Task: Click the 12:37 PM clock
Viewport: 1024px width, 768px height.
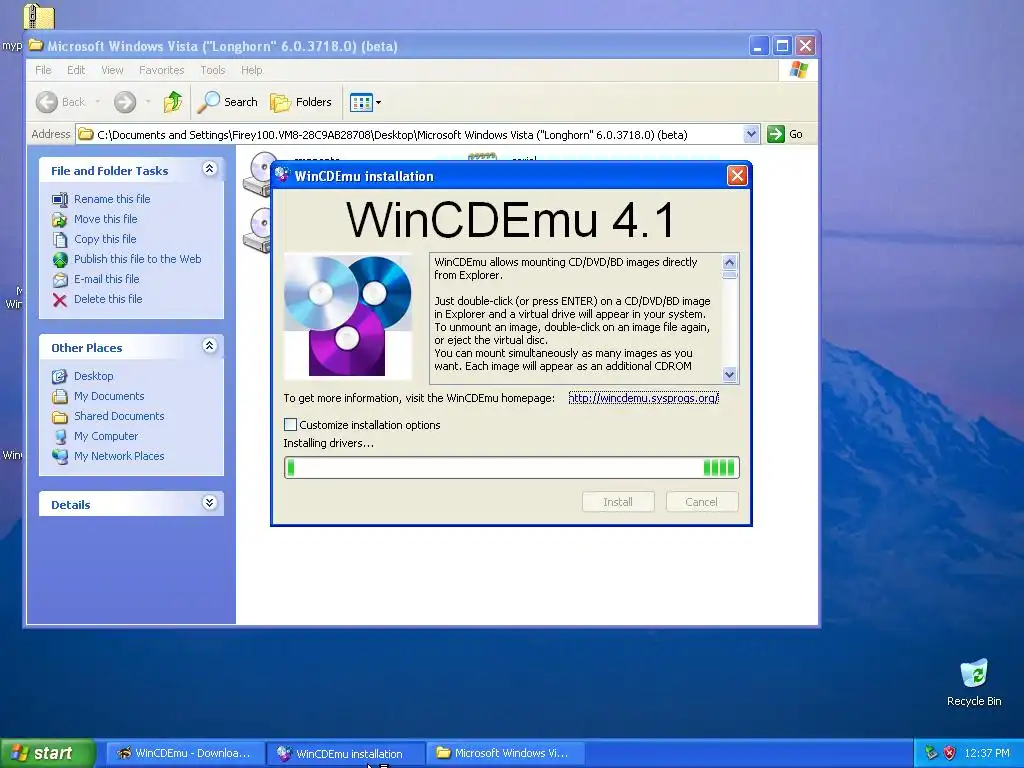Action: pyautogui.click(x=987, y=753)
